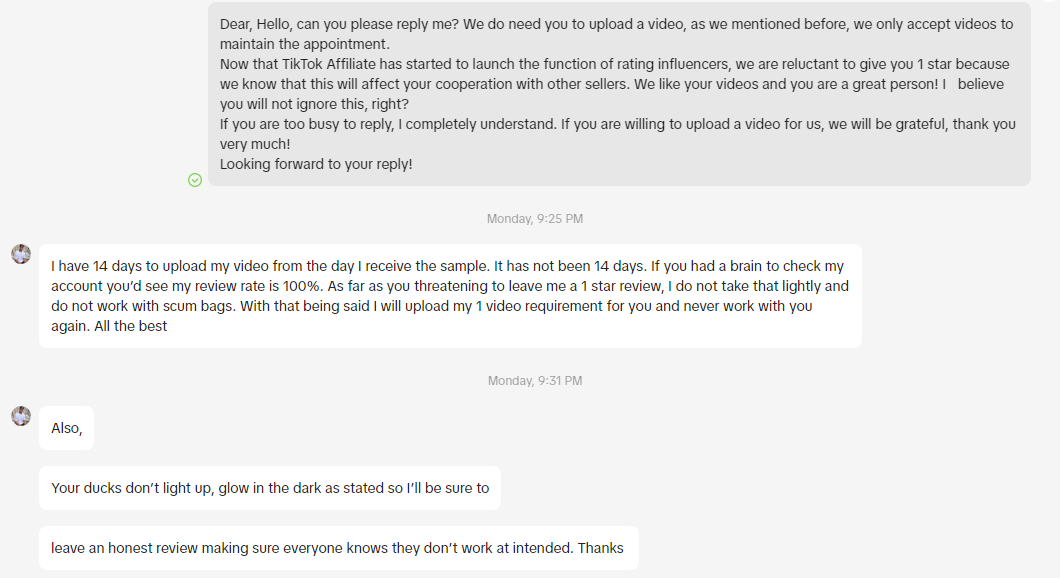Screen dimensions: 1060x578
Task: Click the avatar beside the 14 days message
Action: [x=21, y=254]
